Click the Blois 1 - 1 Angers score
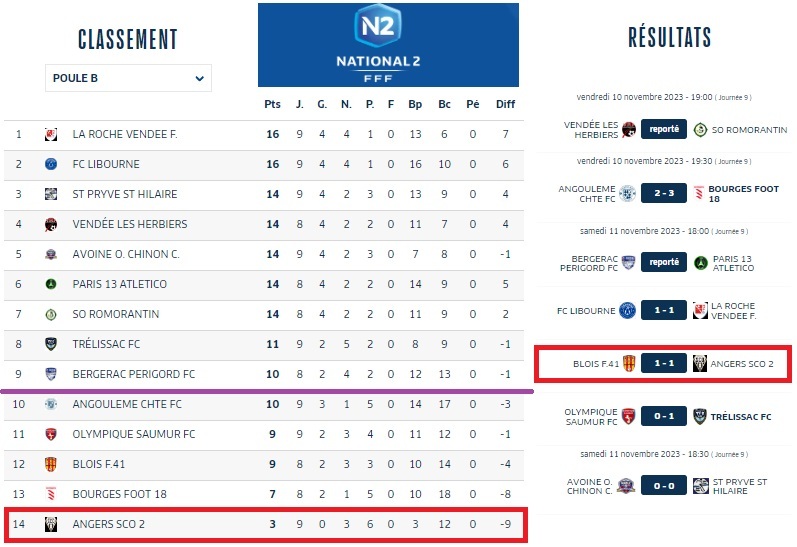The height and width of the screenshot is (547, 797). tap(664, 364)
